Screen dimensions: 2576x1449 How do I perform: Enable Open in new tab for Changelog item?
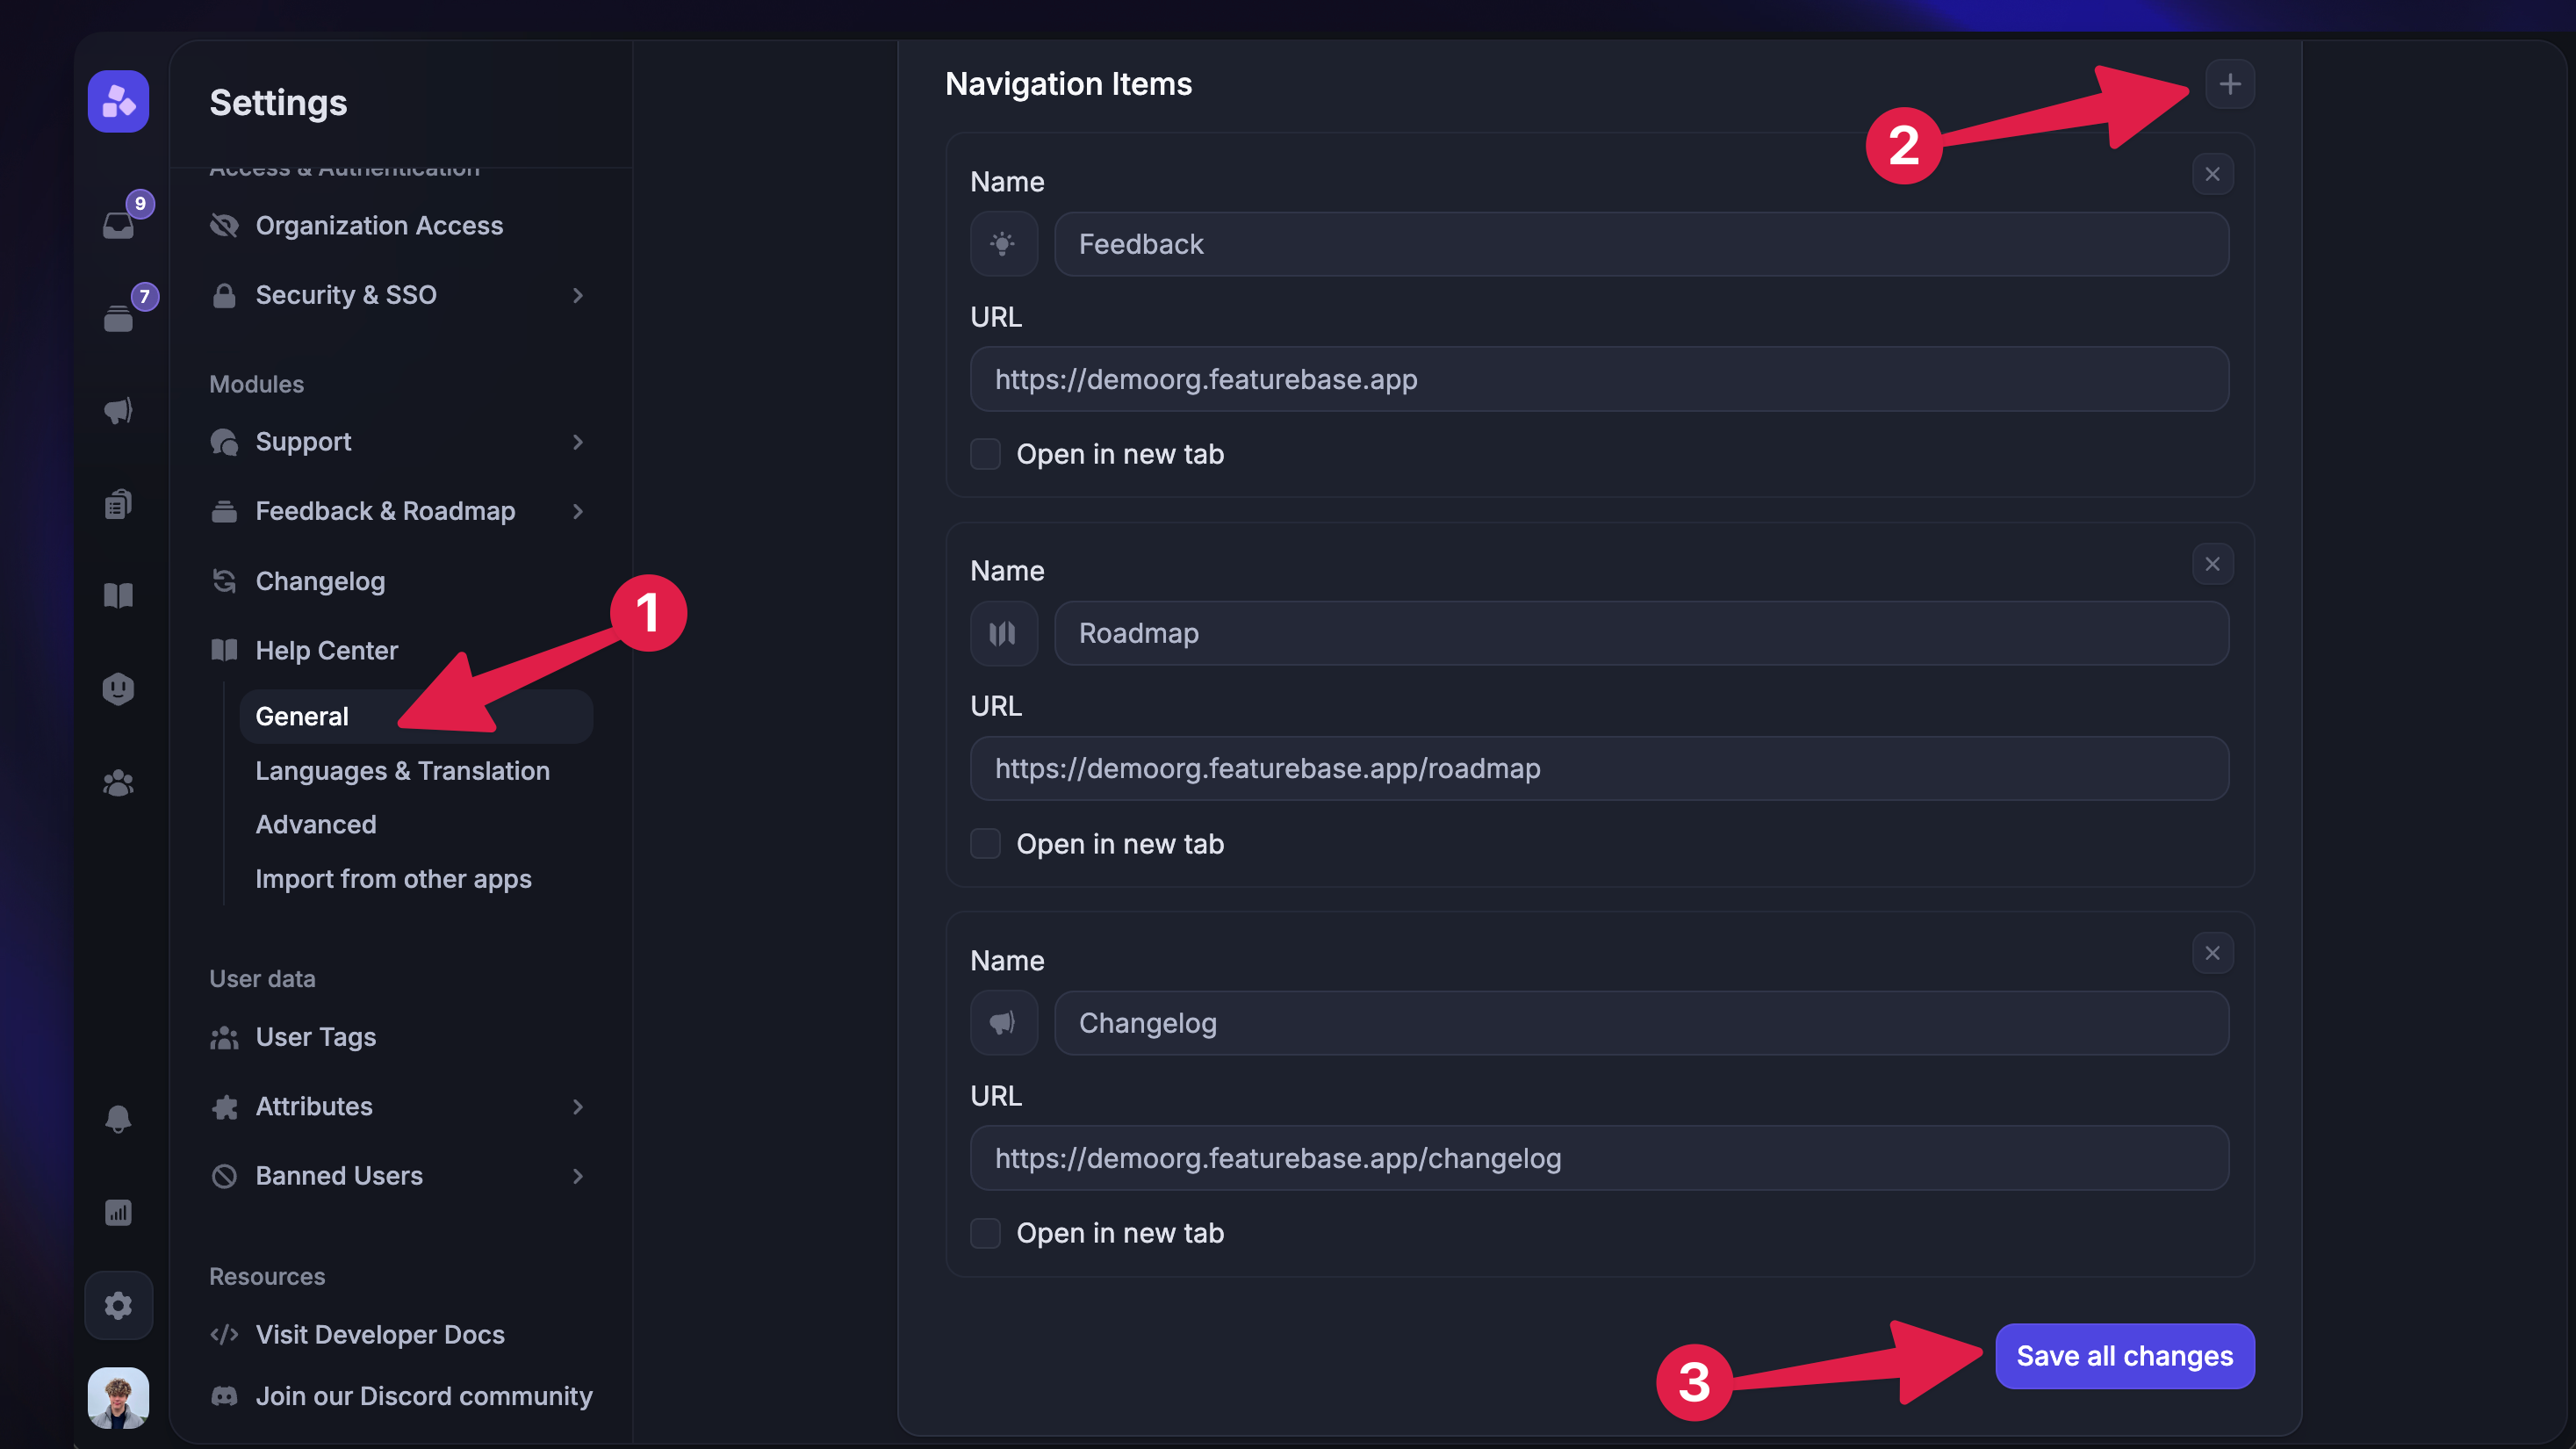[985, 1233]
